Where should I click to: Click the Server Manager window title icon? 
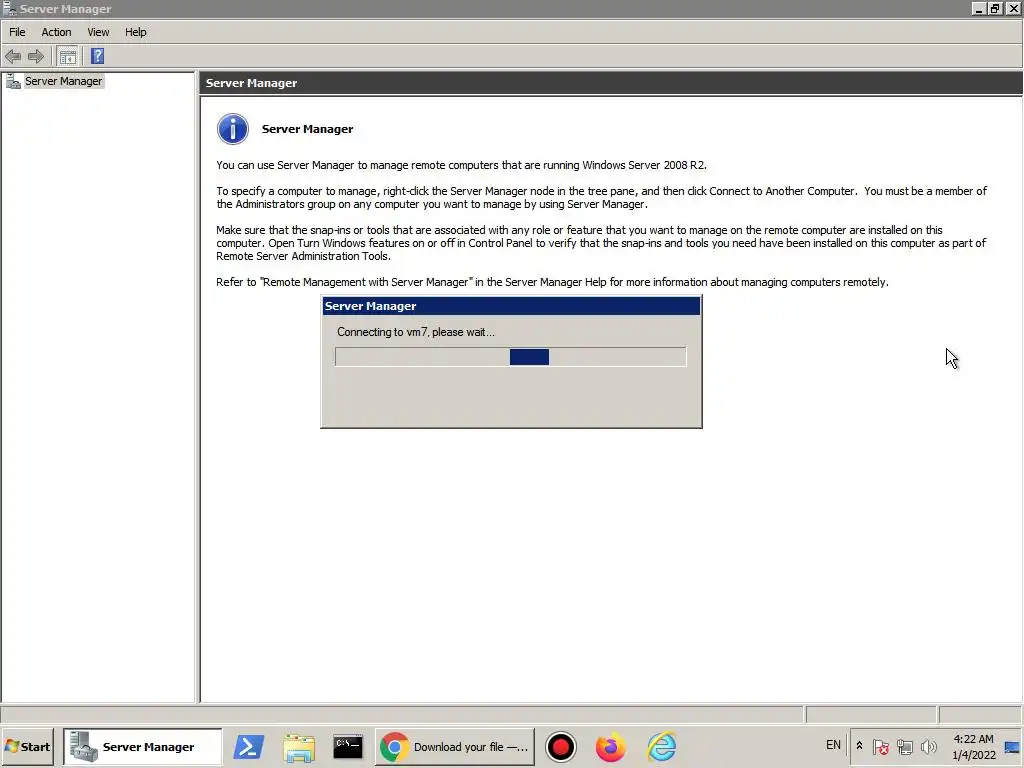point(9,9)
